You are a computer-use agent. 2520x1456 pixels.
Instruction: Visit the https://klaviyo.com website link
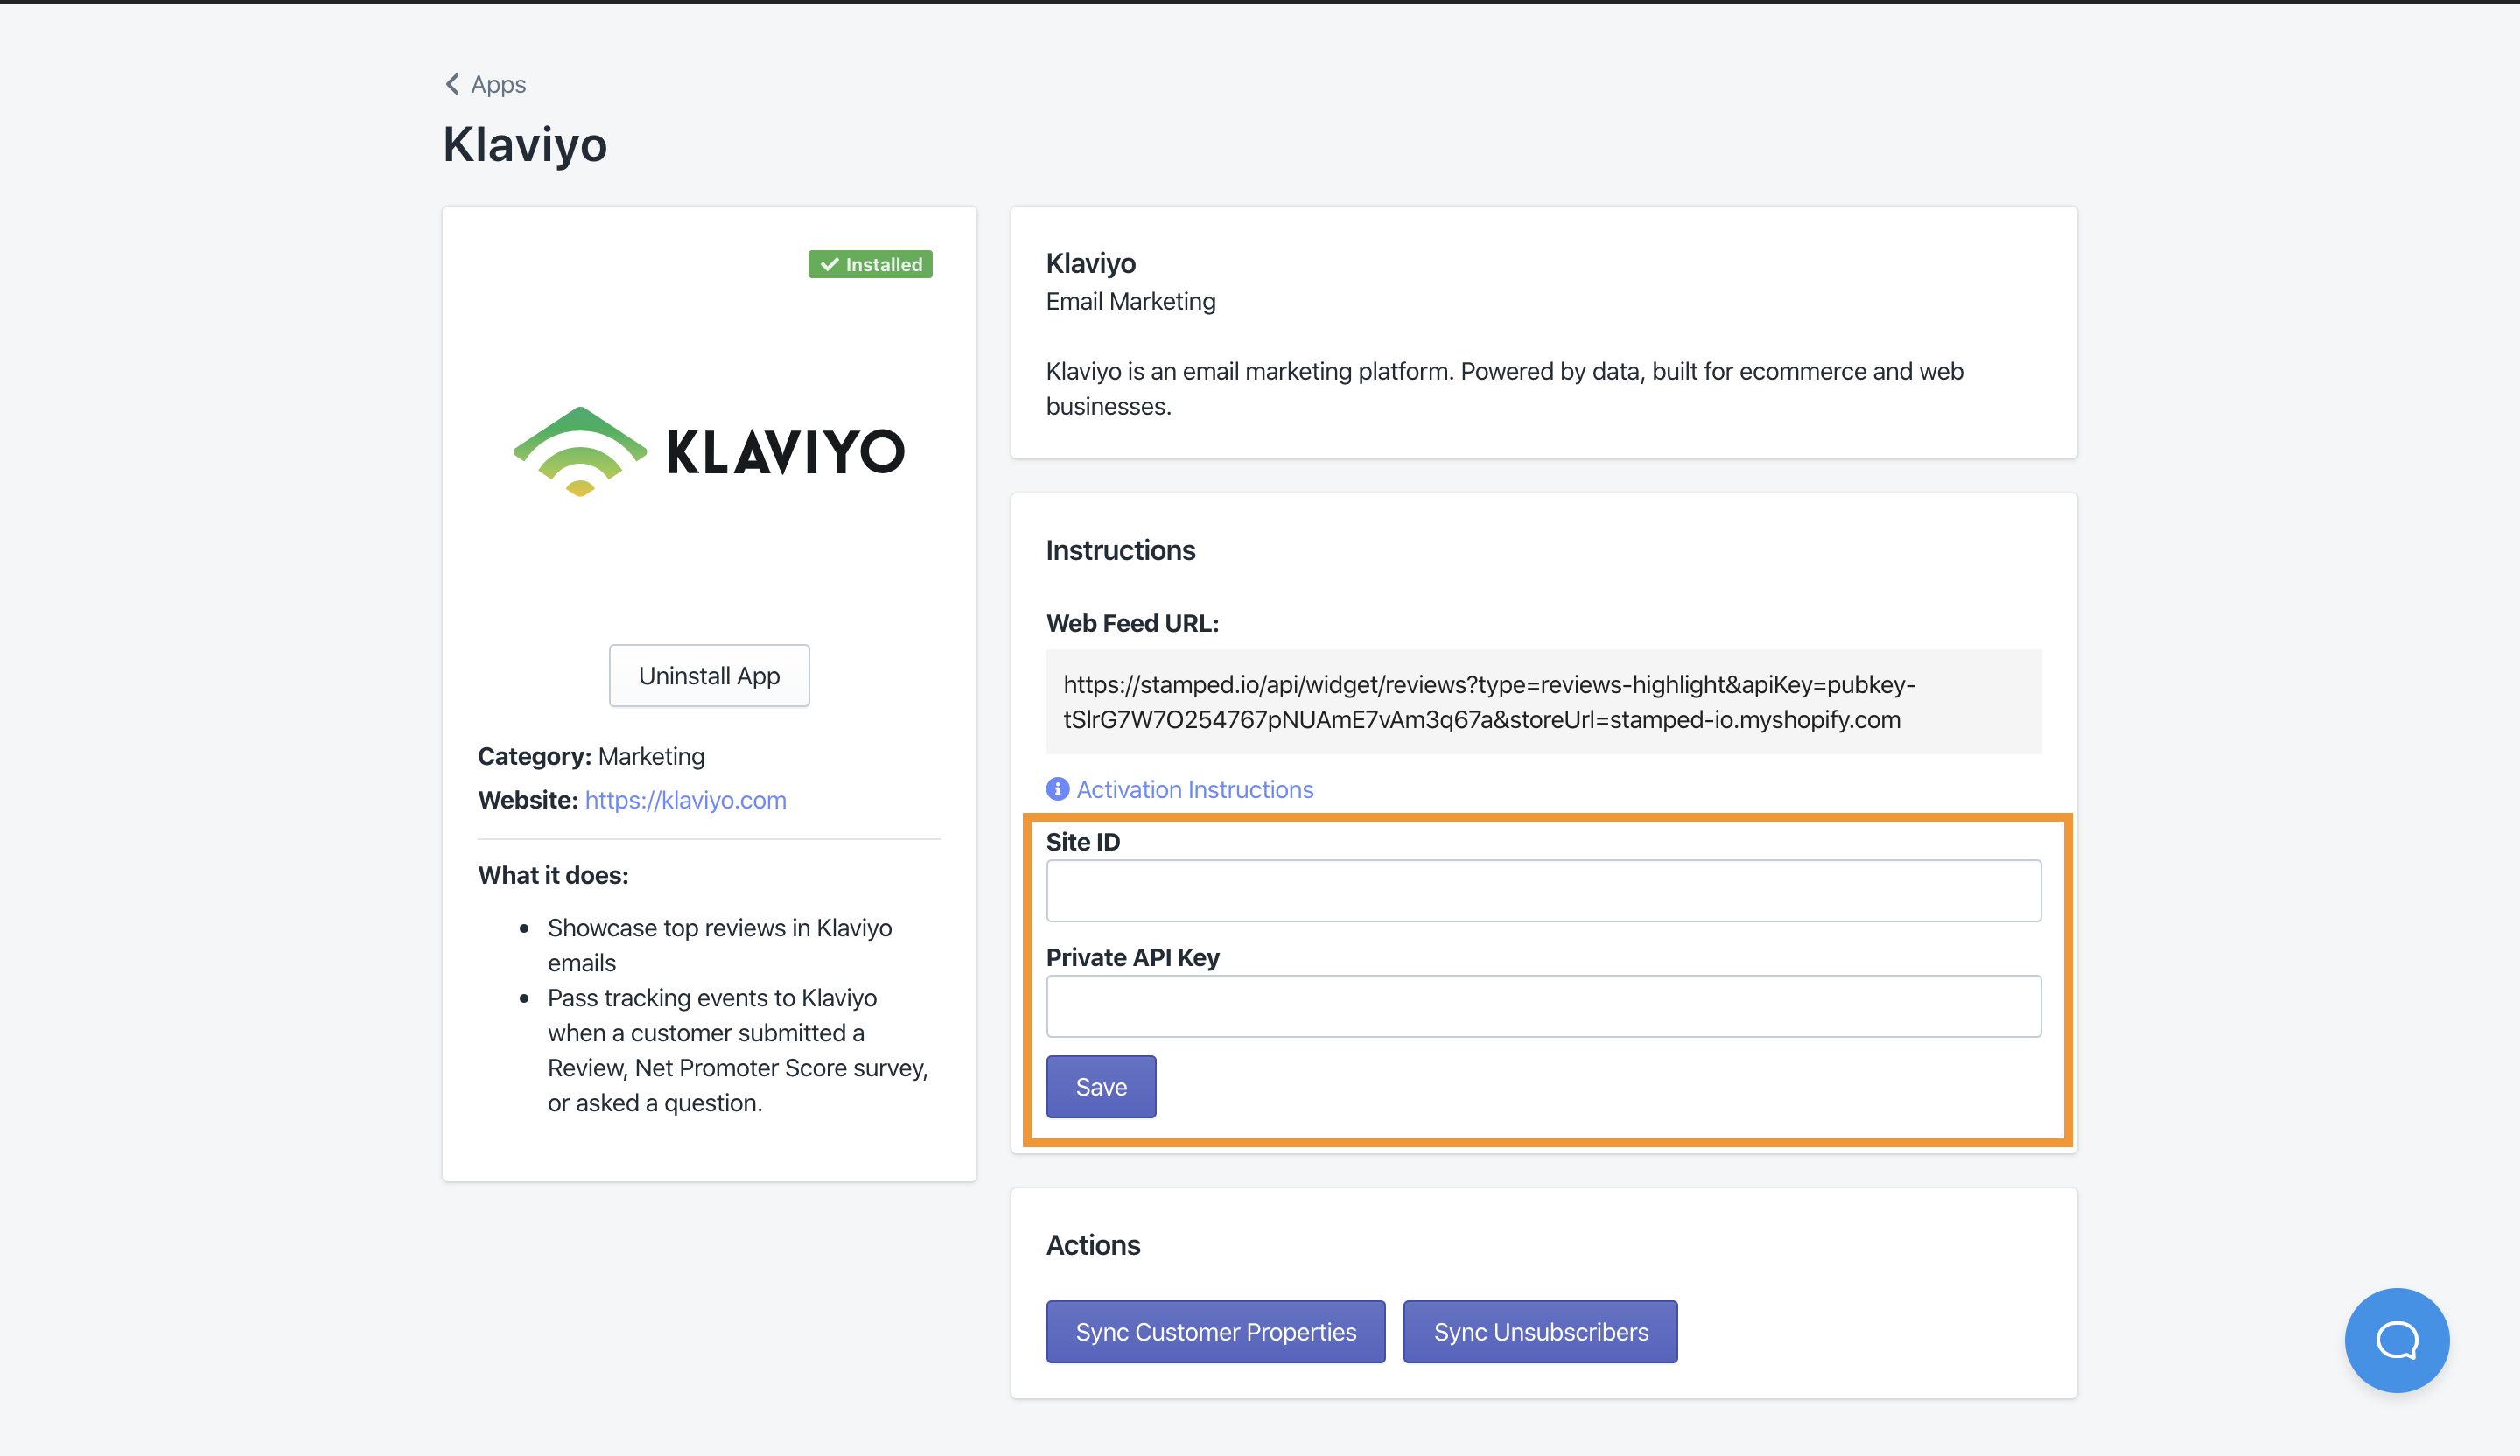[685, 799]
